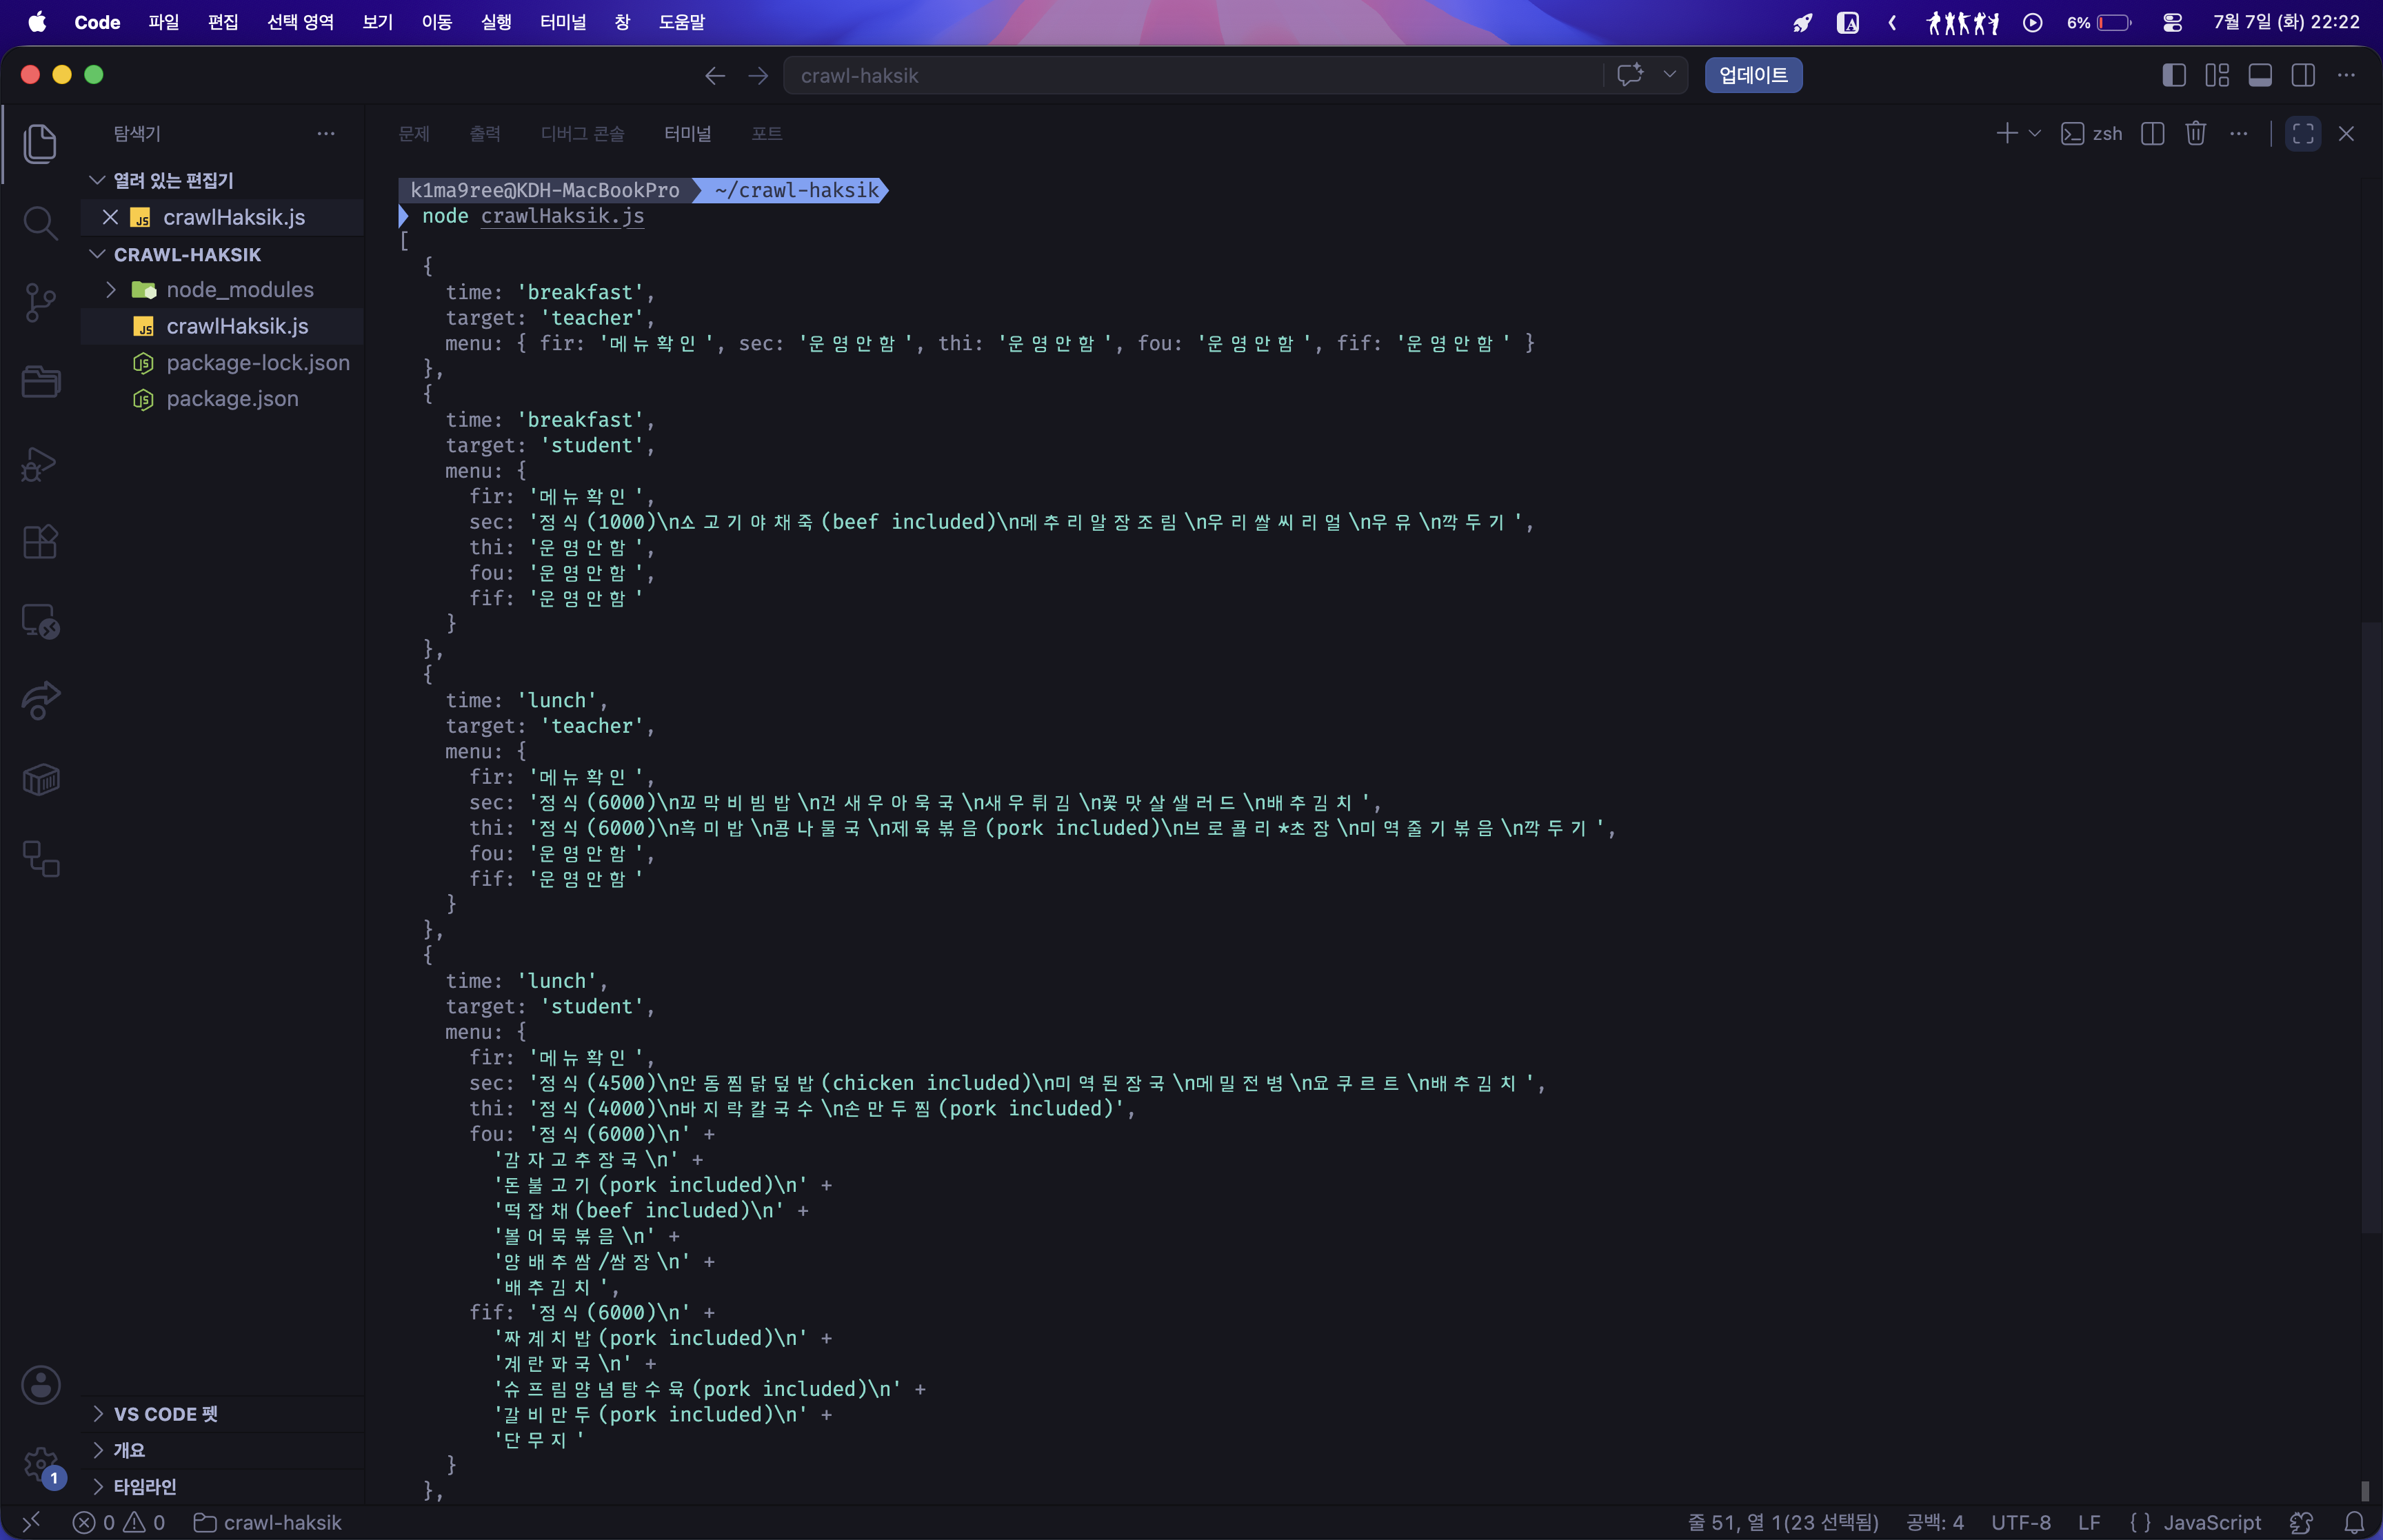2383x1540 pixels.
Task: Close the terminal panel
Action: click(2346, 134)
